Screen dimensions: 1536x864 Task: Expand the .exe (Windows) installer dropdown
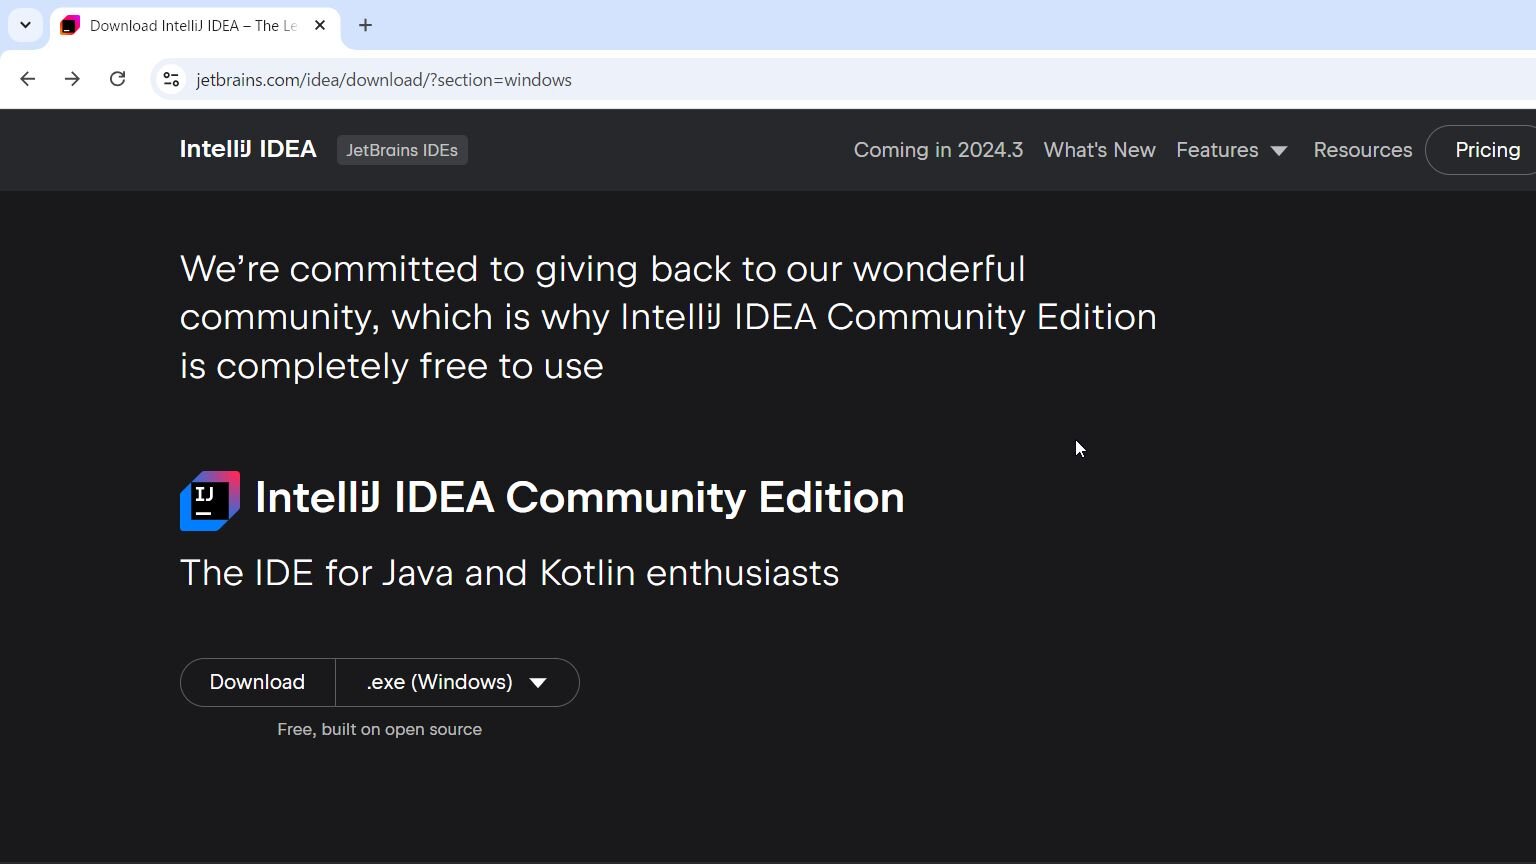point(457,682)
